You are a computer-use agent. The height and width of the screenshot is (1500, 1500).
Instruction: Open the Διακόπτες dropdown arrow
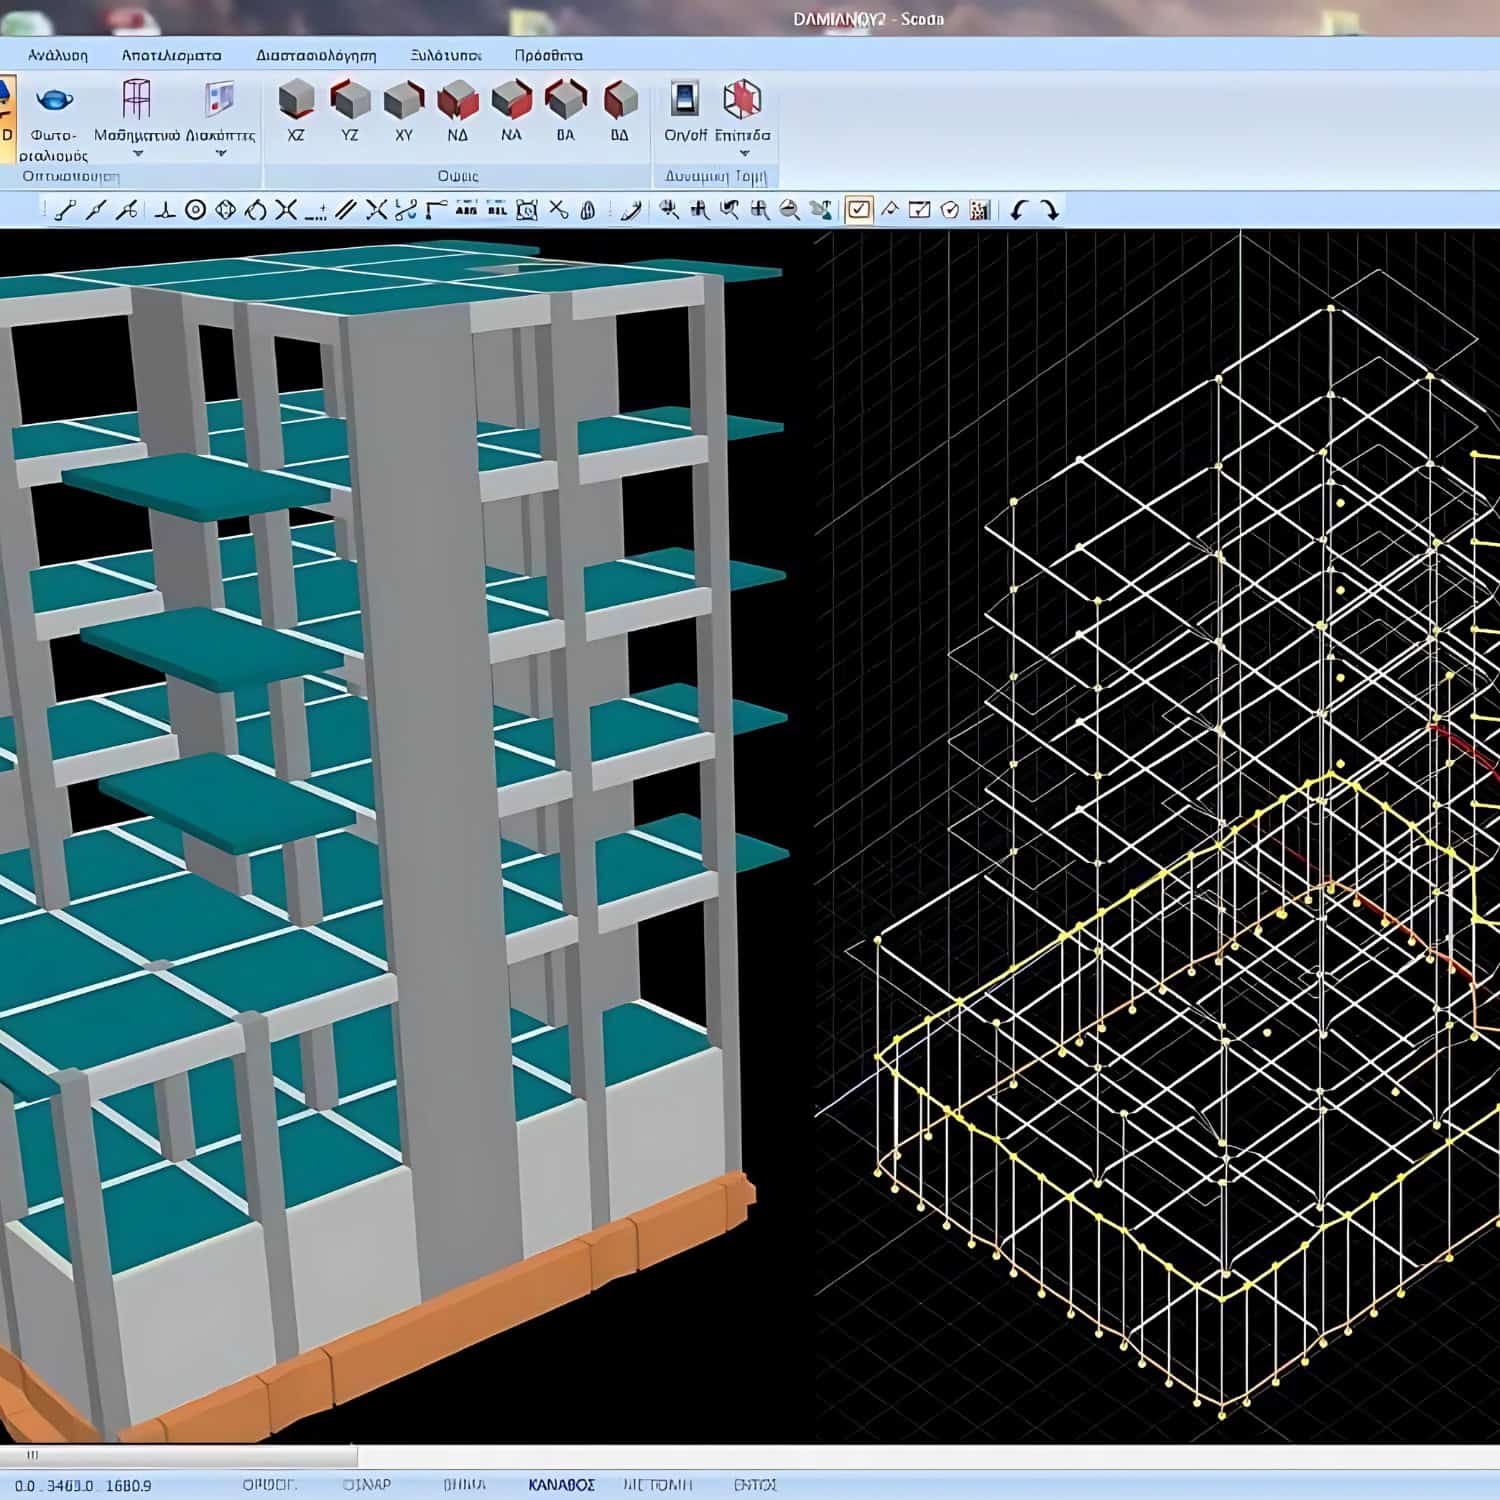click(221, 154)
